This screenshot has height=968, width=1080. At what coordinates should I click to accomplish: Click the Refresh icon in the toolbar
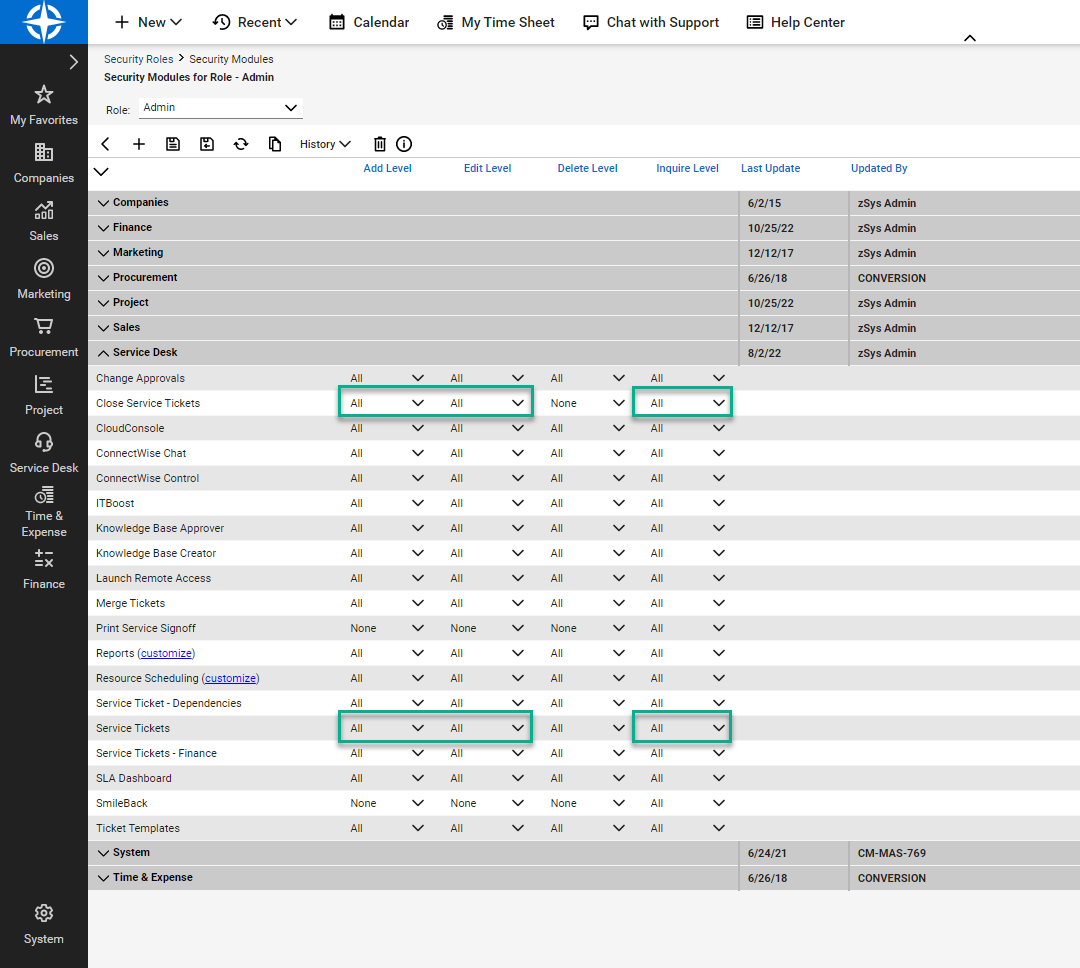pos(241,144)
